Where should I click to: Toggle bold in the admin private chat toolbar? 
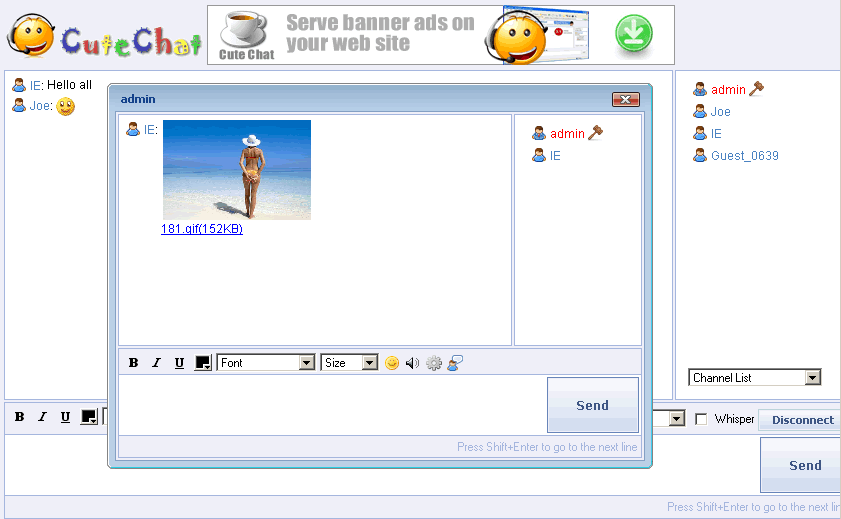pyautogui.click(x=134, y=363)
